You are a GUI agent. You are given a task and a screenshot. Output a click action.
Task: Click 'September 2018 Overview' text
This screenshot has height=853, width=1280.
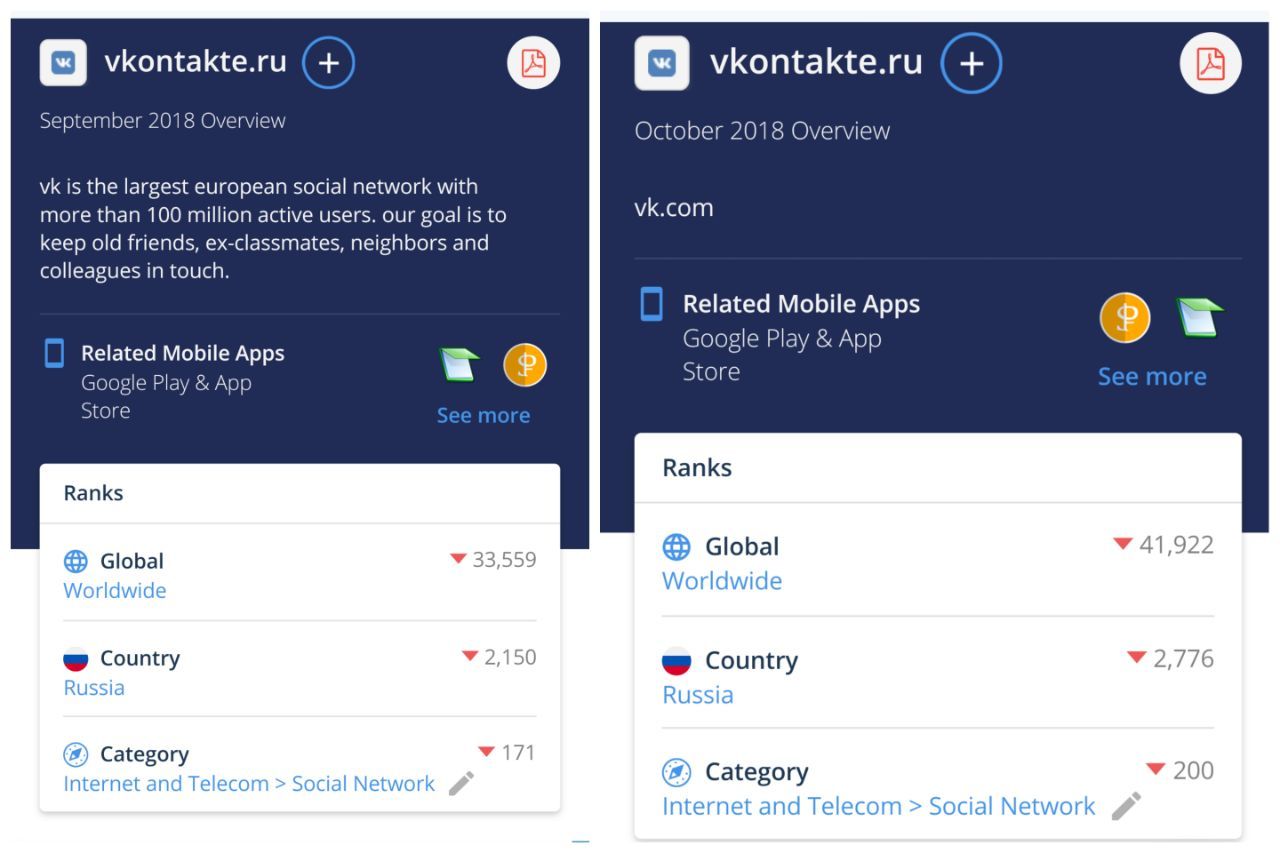click(162, 121)
